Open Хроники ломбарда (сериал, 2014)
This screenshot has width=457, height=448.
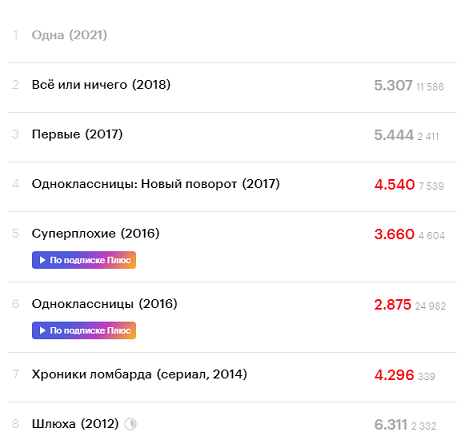coord(139,374)
